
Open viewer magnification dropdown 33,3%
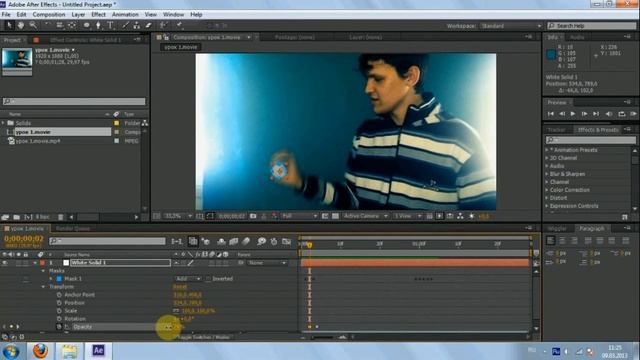[x=178, y=216]
